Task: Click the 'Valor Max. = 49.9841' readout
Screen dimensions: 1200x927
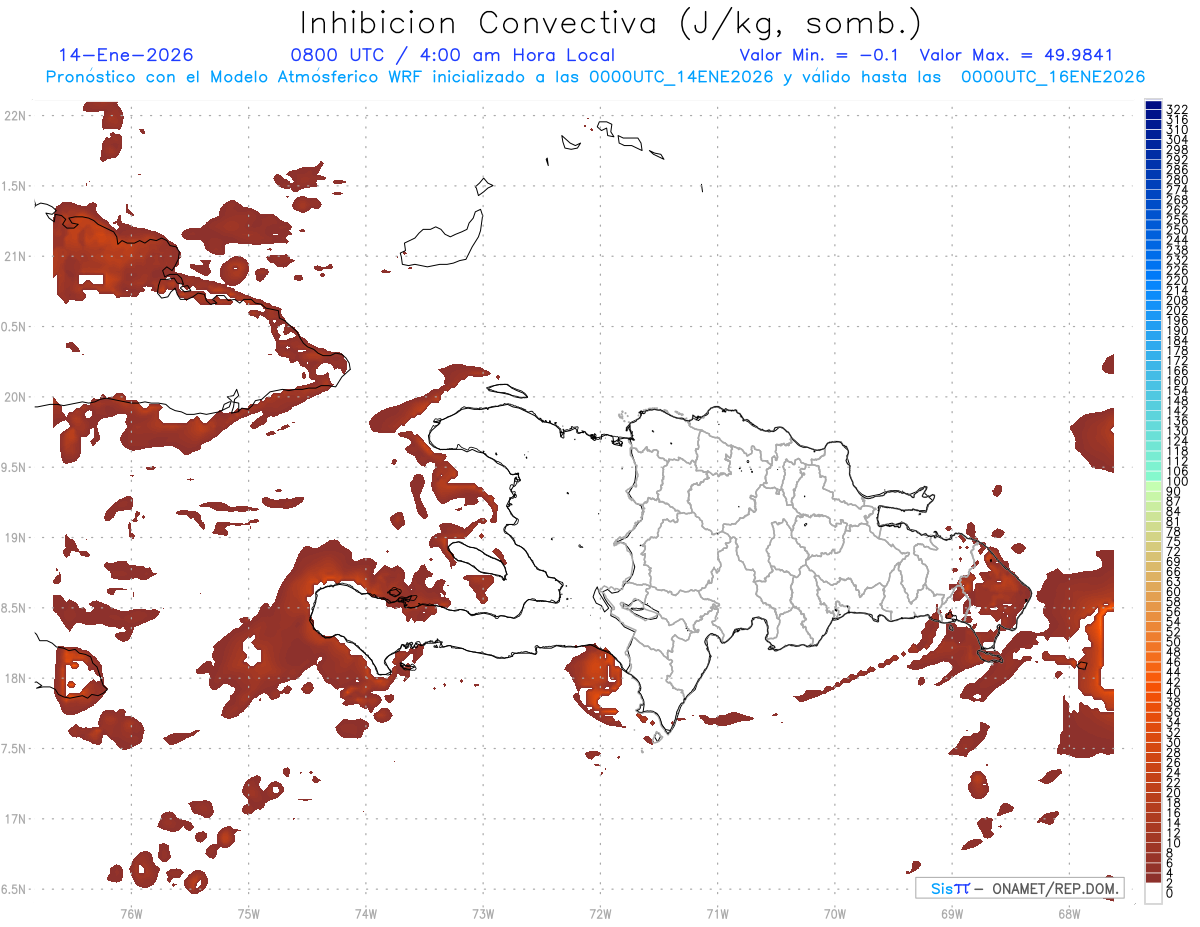Action: coord(1016,55)
